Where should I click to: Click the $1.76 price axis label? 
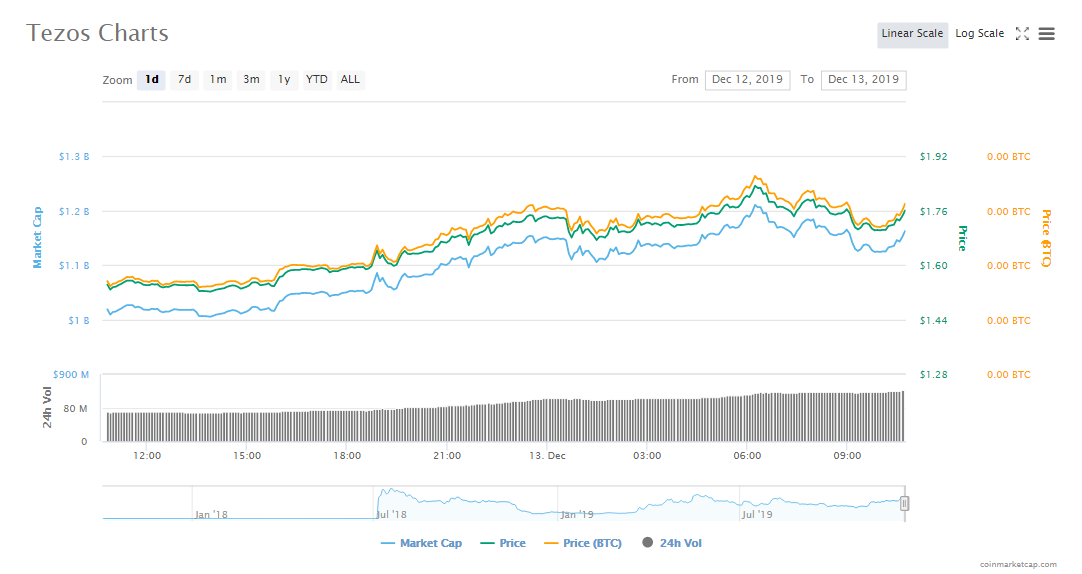[934, 211]
